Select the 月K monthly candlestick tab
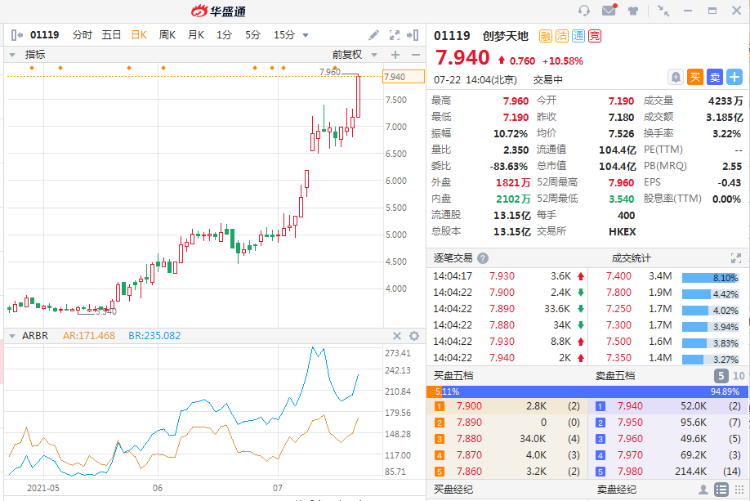Image resolution: width=750 pixels, height=501 pixels. (x=196, y=35)
